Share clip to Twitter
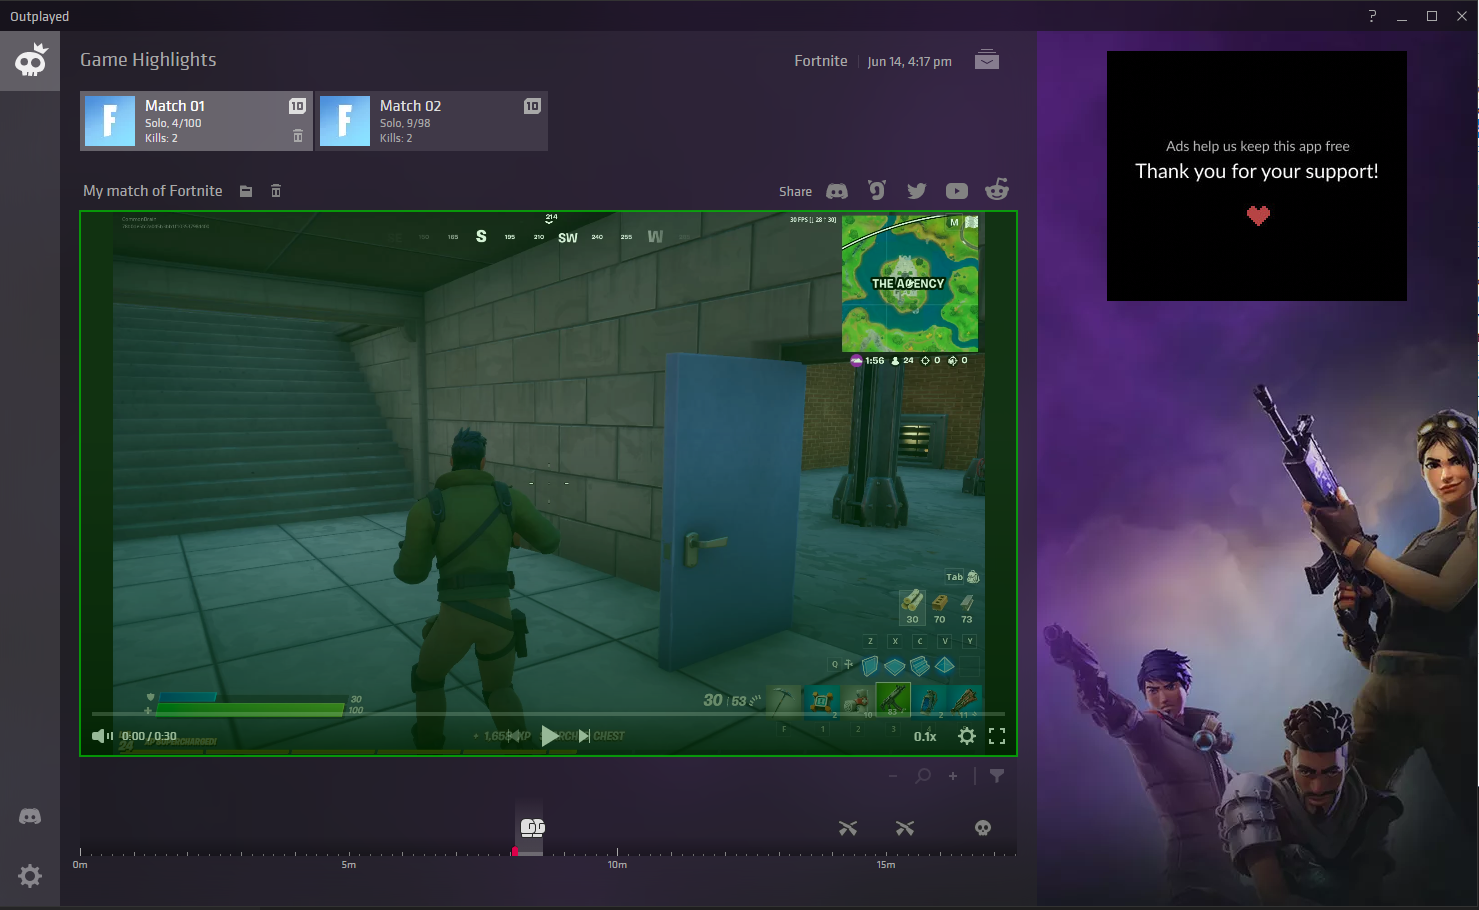Screen dimensions: 1479x910 point(917,191)
